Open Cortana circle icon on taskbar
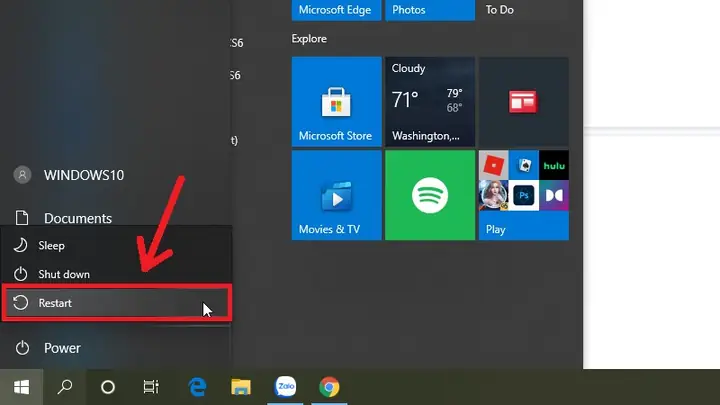The image size is (720, 405). coord(108,387)
